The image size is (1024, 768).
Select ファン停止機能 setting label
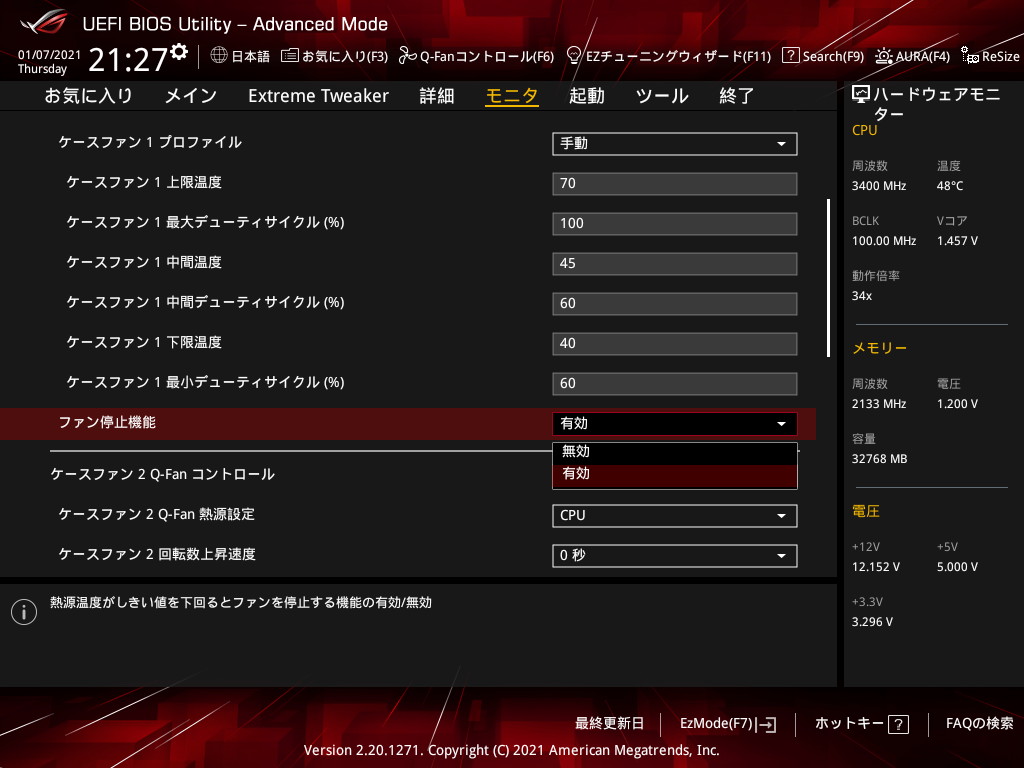(x=107, y=423)
